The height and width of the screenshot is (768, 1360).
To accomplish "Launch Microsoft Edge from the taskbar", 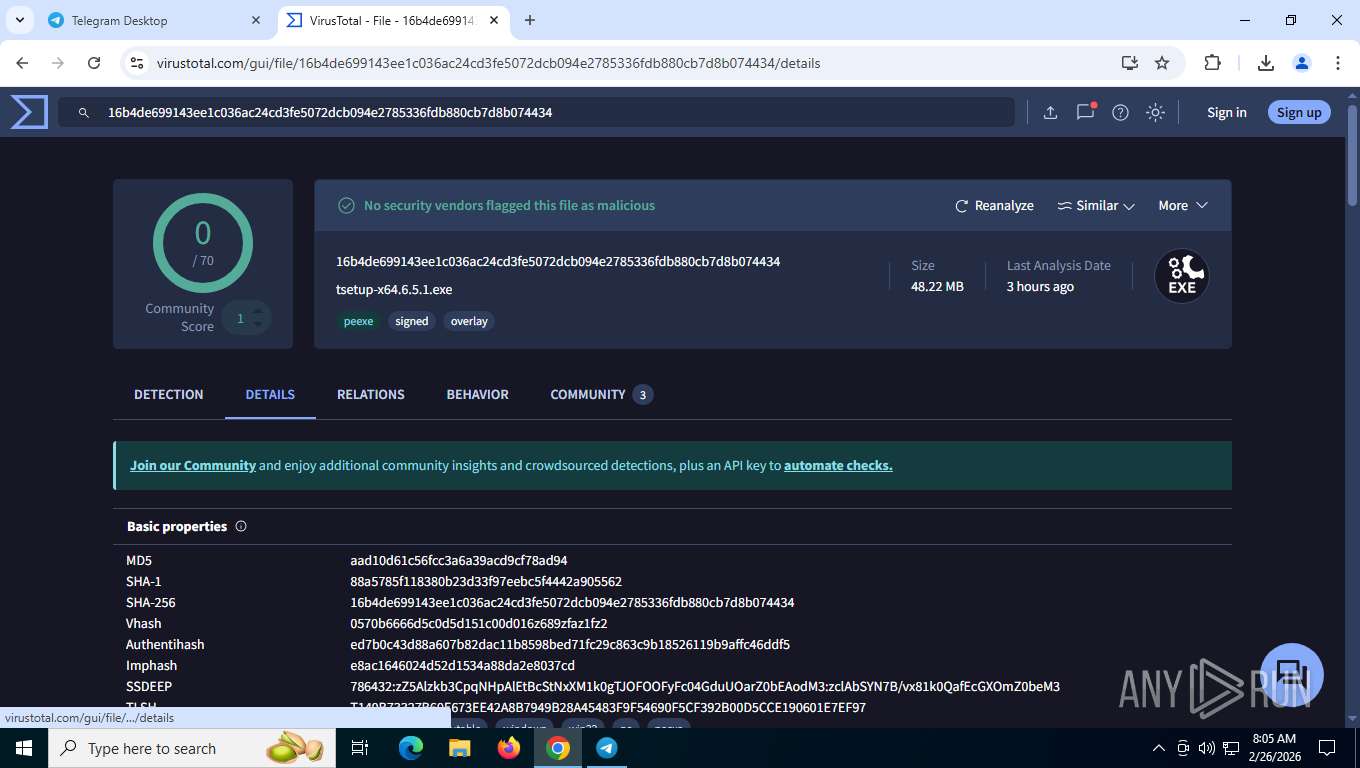I will [x=411, y=748].
